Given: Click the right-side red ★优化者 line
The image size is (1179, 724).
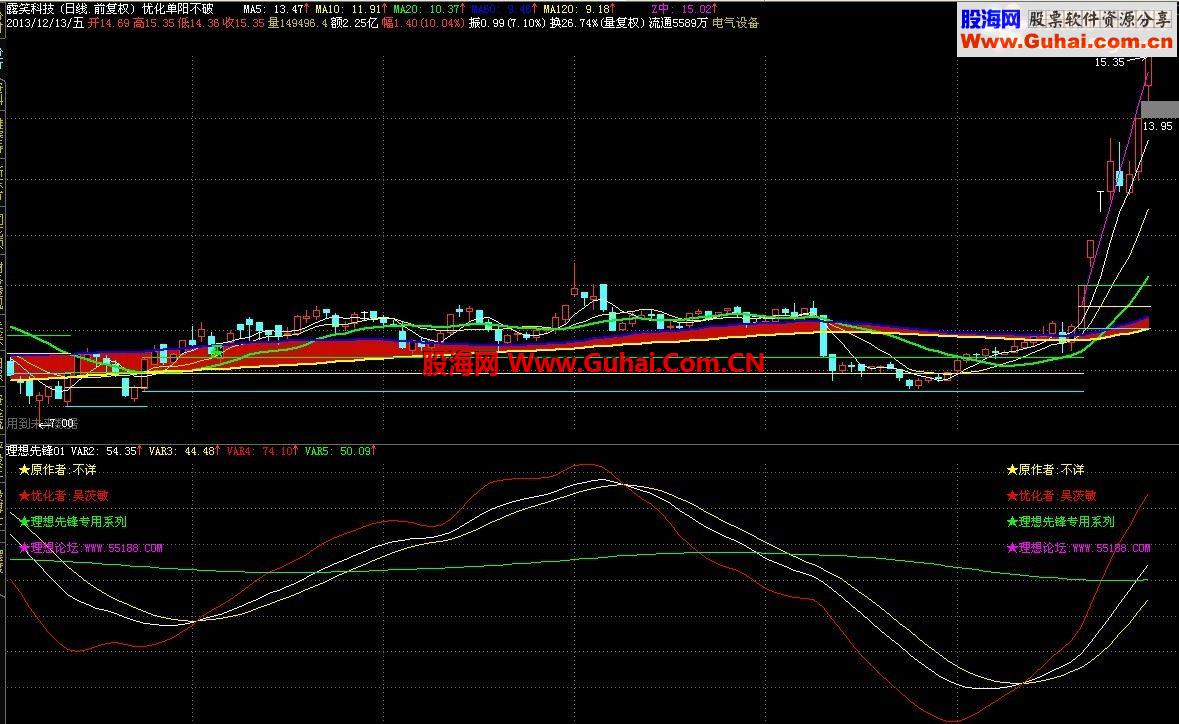Looking at the screenshot, I should pyautogui.click(x=1051, y=496).
